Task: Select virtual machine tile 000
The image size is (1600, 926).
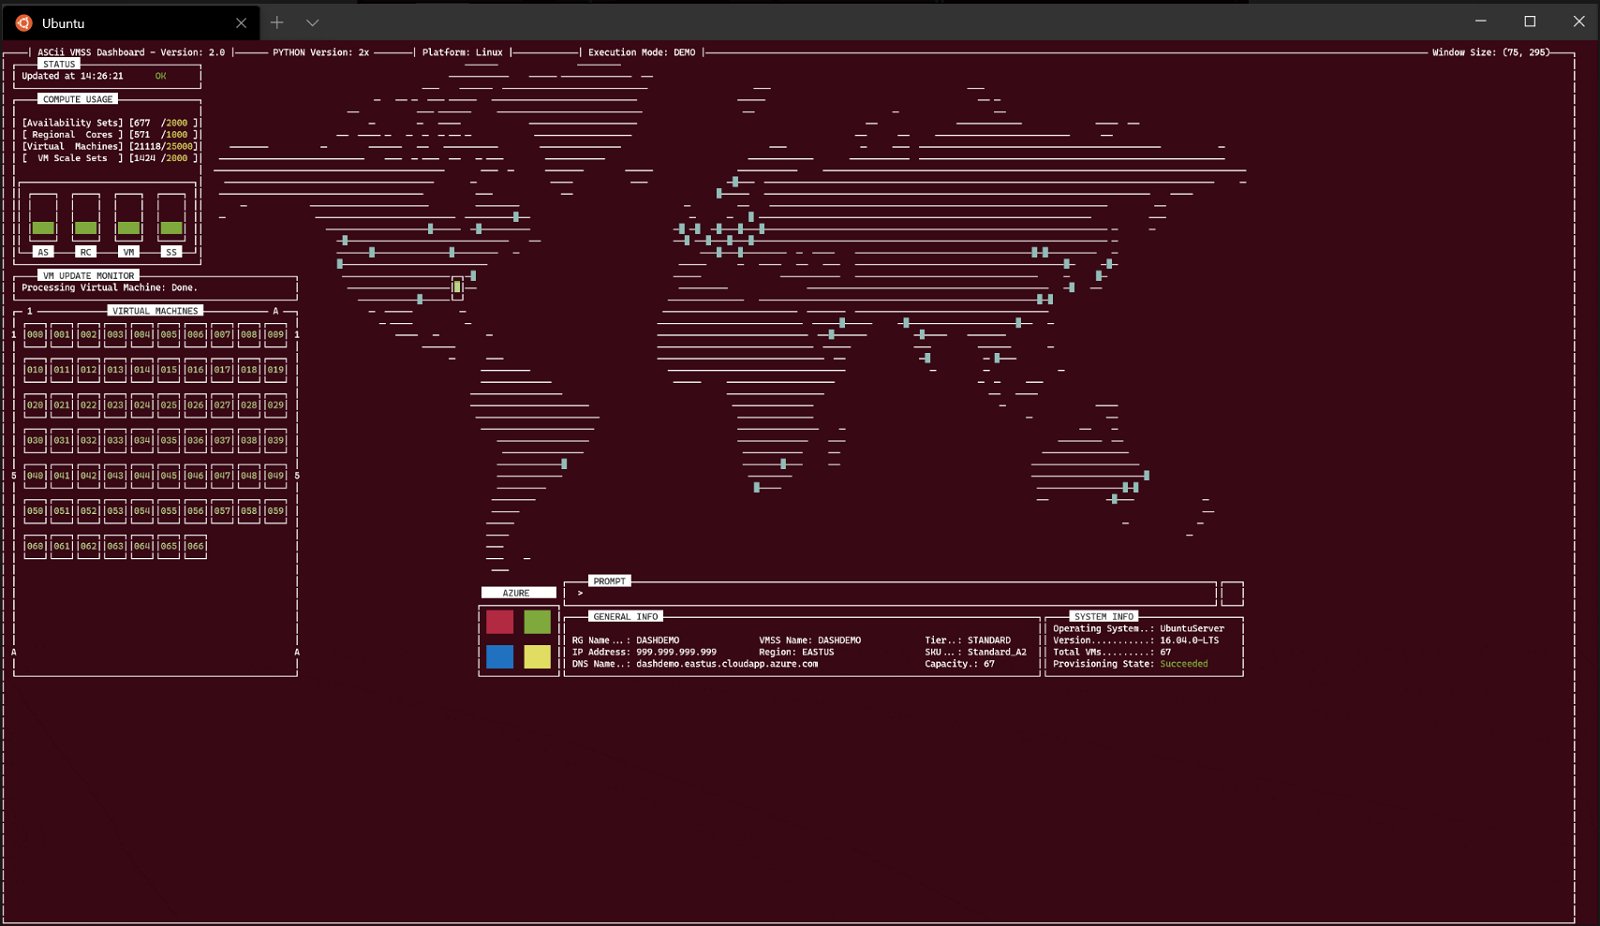Action: coord(35,334)
